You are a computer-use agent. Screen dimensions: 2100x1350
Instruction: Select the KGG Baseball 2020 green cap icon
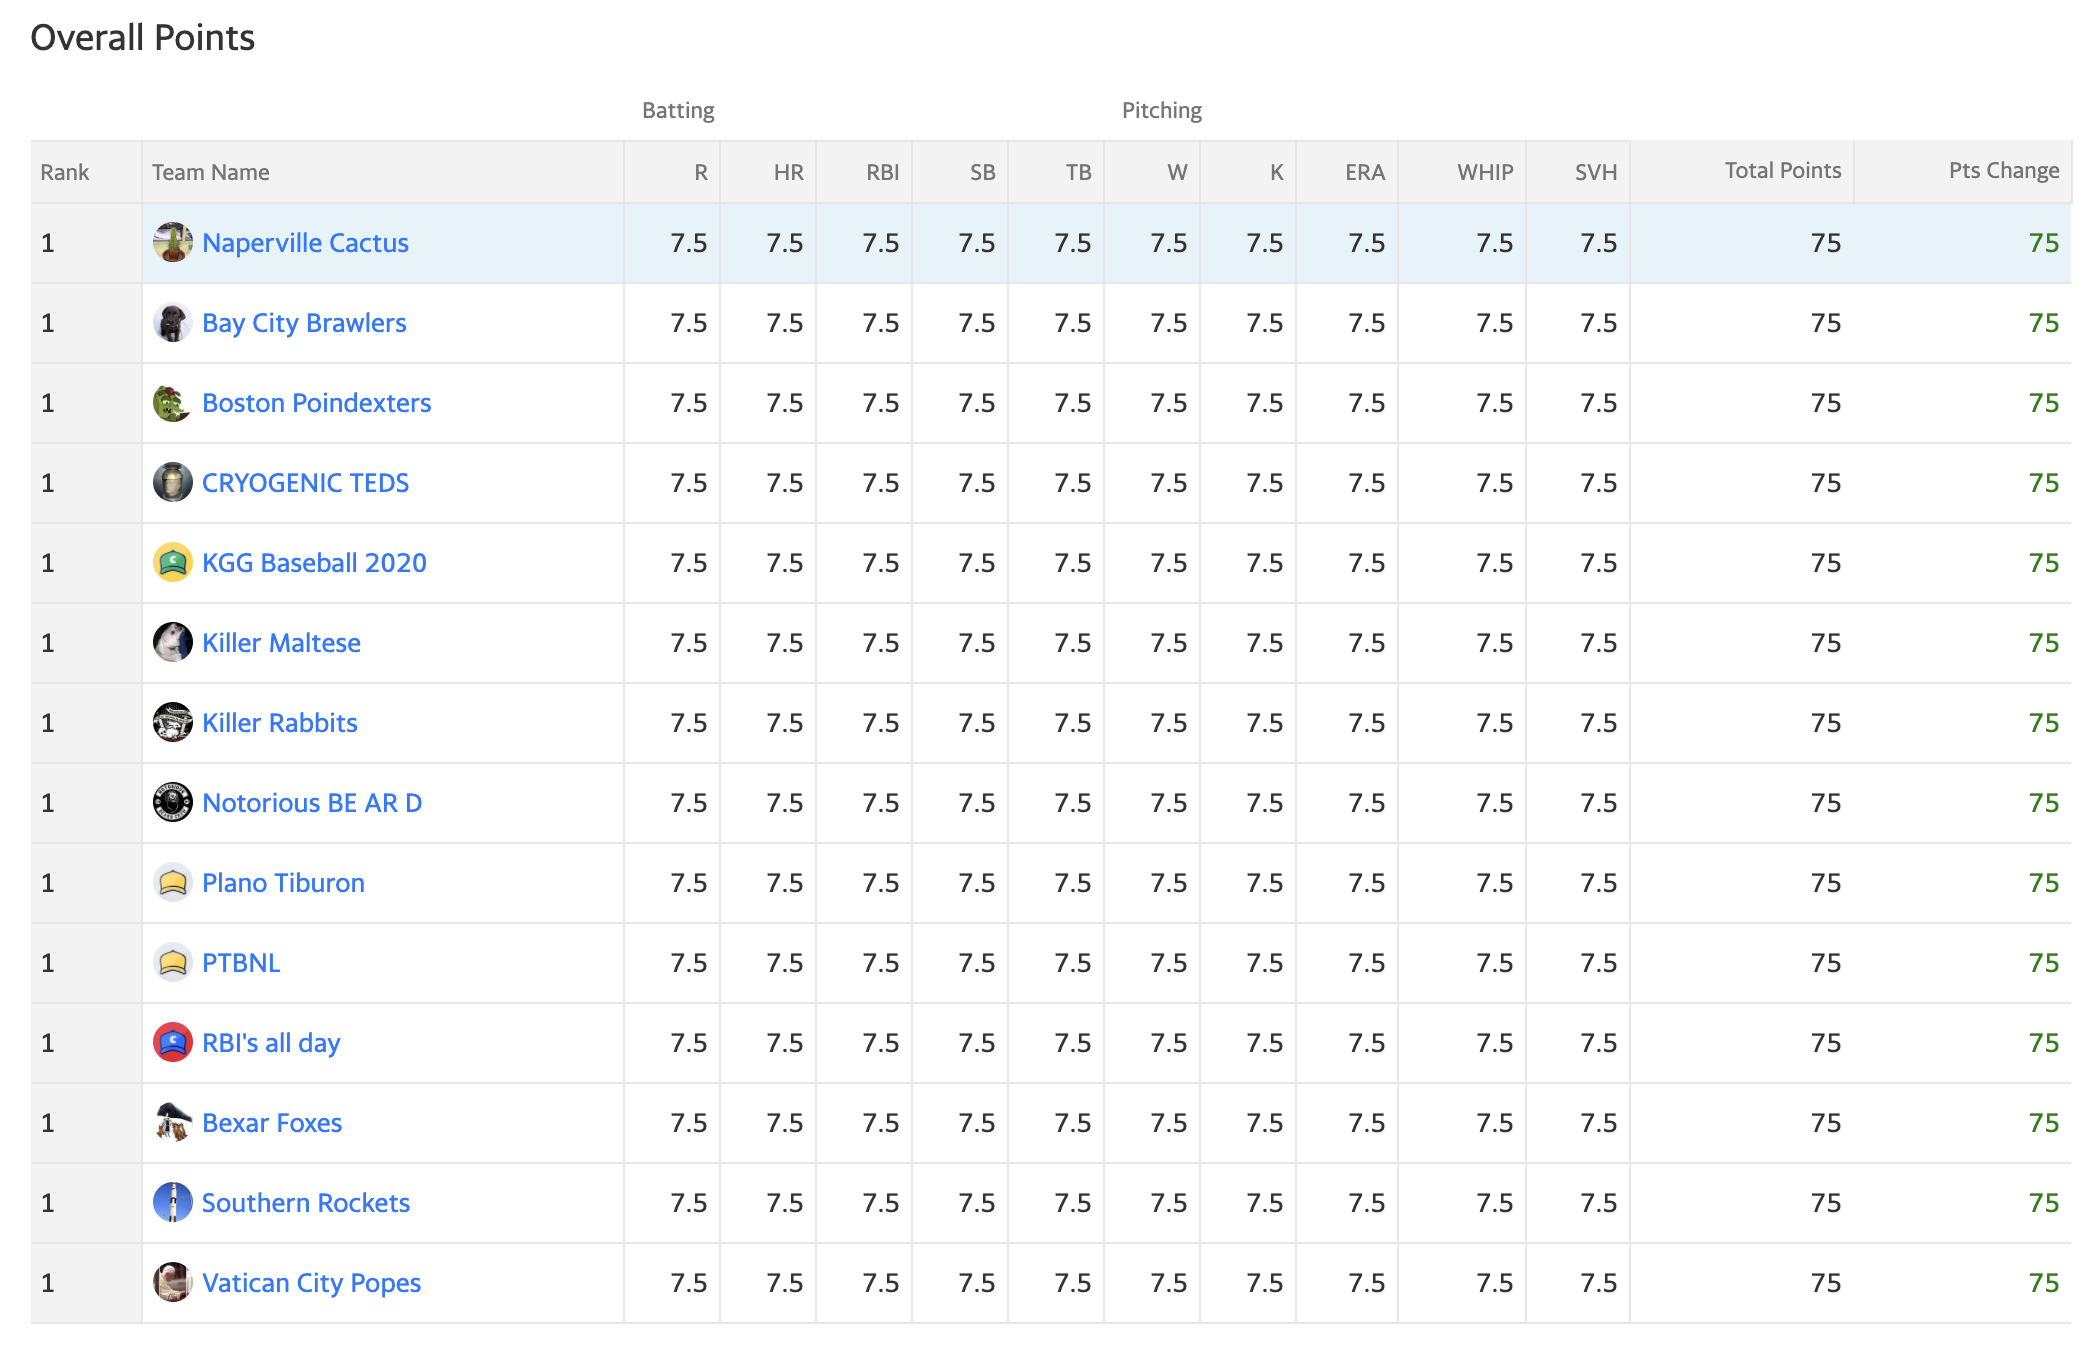pos(173,562)
